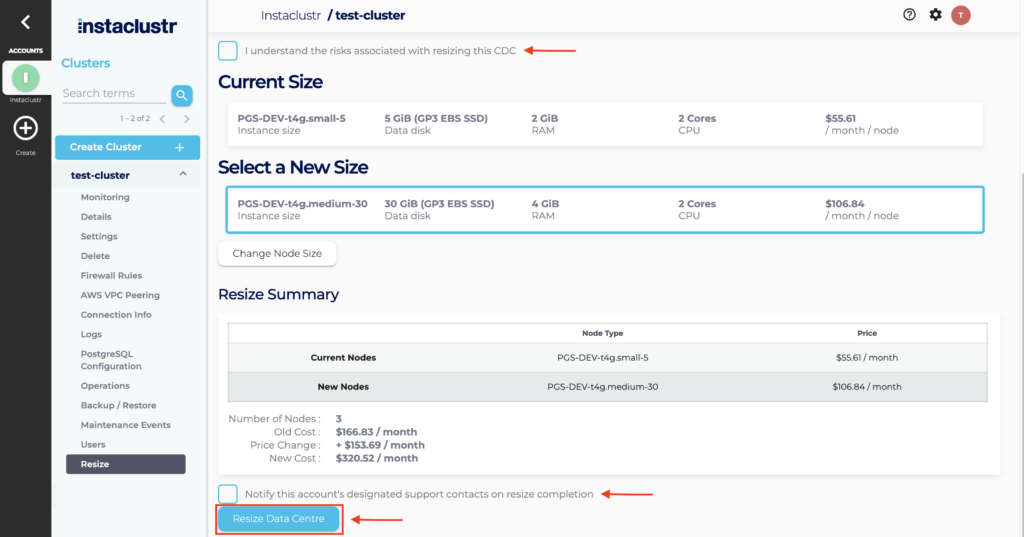Enable notify support contacts on completion
Image resolution: width=1024 pixels, height=537 pixels.
228,494
